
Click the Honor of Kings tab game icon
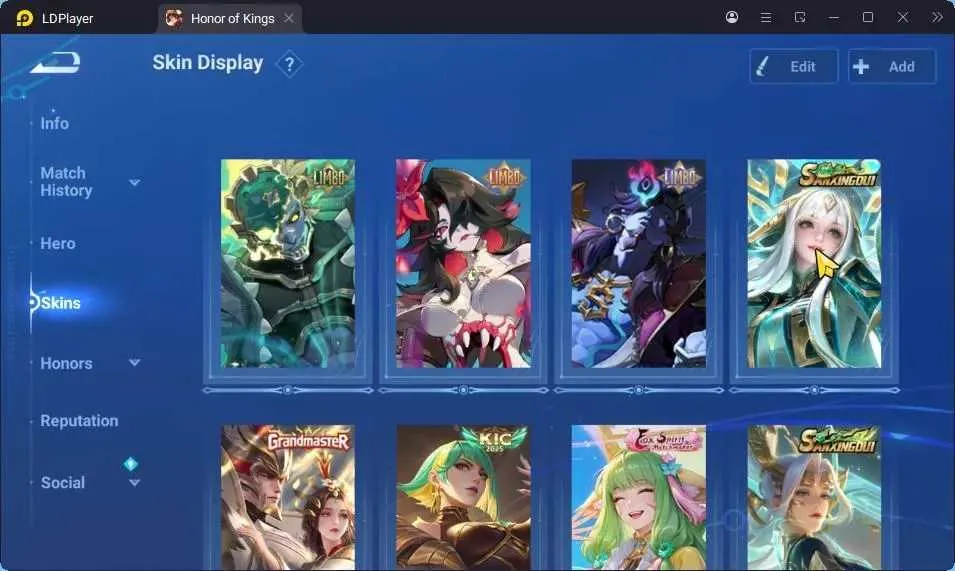174,18
